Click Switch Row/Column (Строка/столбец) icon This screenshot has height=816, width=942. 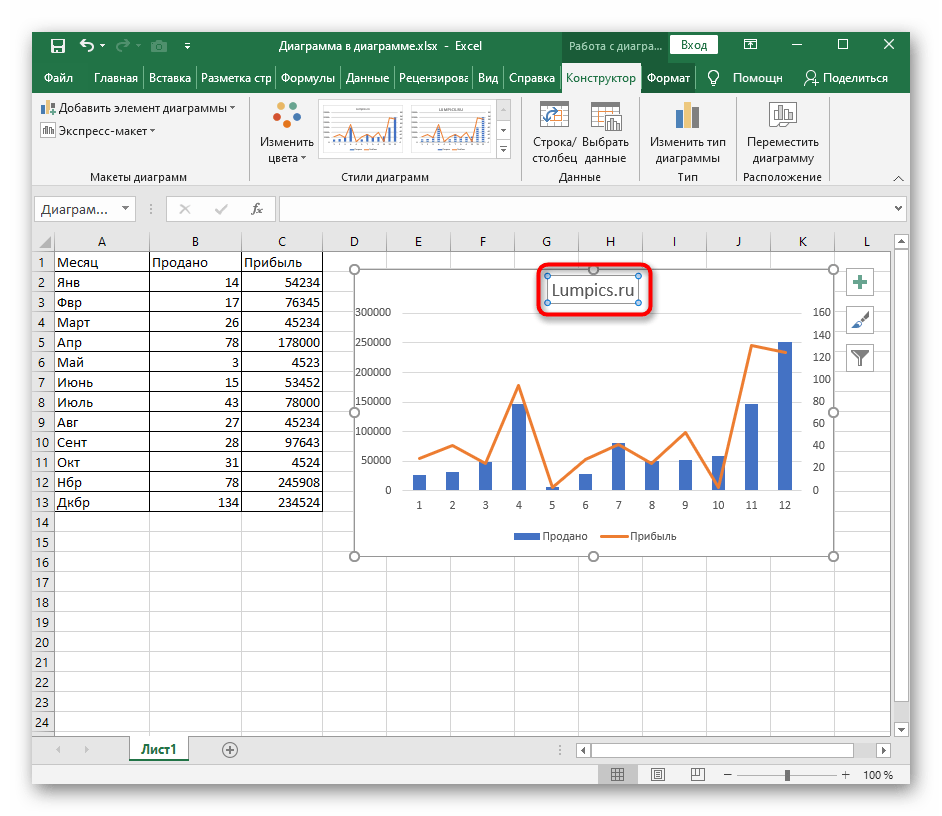coord(554,132)
